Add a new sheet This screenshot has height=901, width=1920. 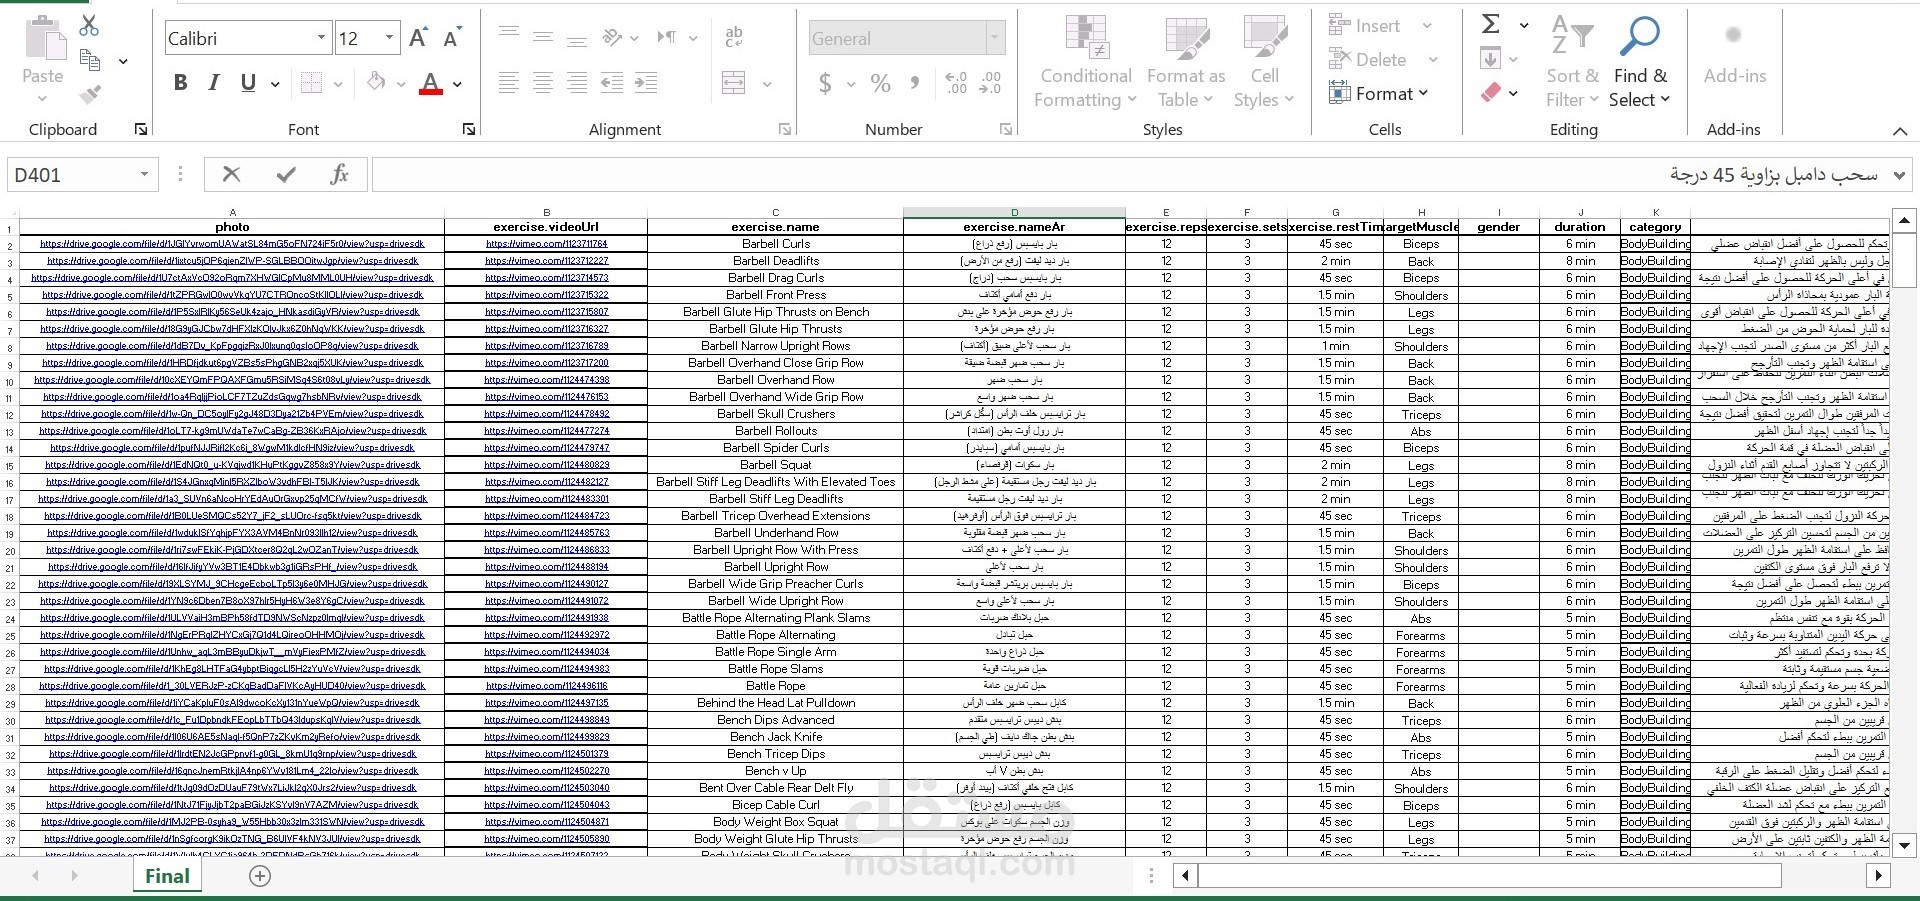pos(259,877)
